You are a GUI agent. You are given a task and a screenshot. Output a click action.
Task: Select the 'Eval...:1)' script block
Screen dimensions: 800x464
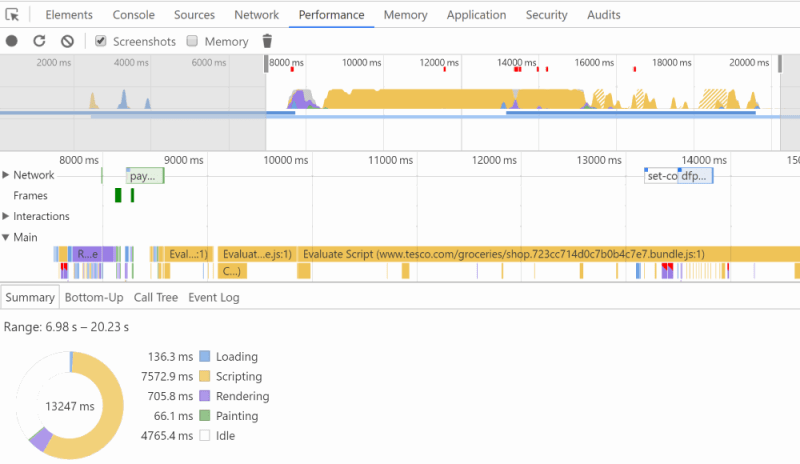pos(188,254)
